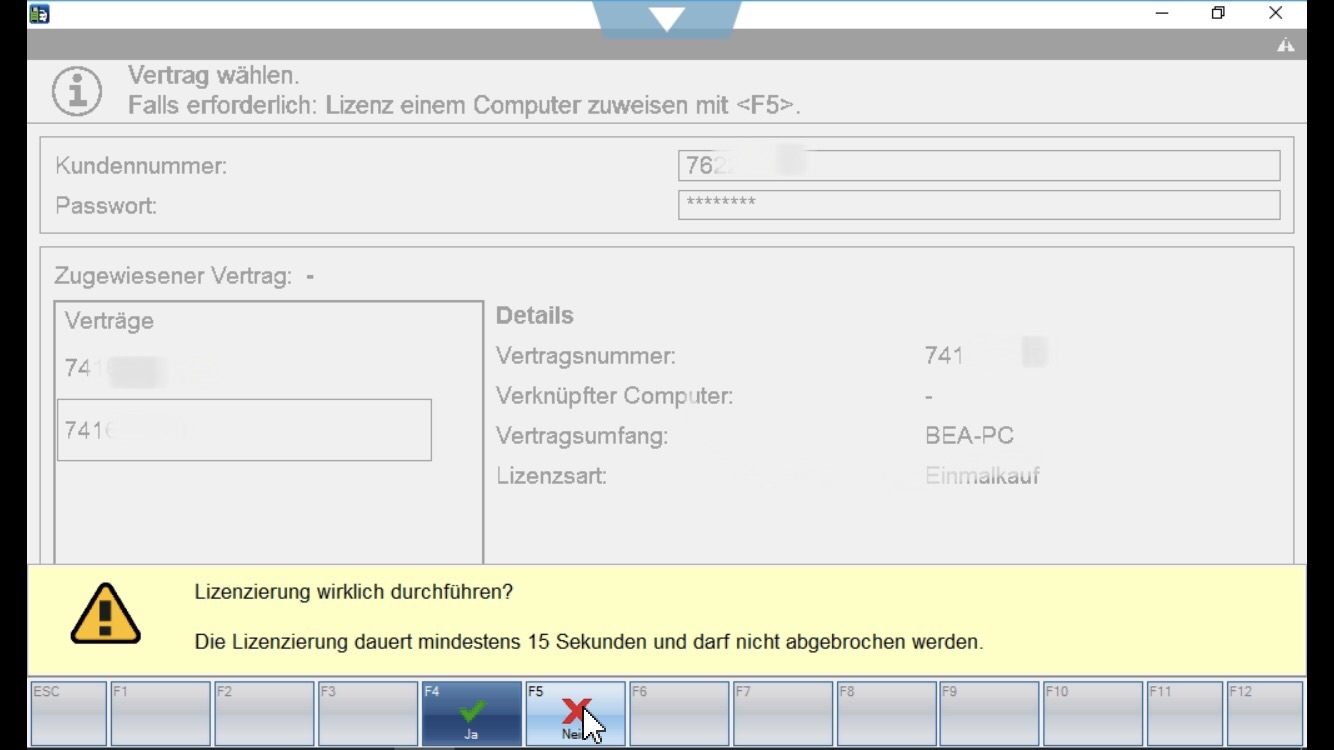
Task: Select the first contract in Verträge list
Action: [140, 370]
